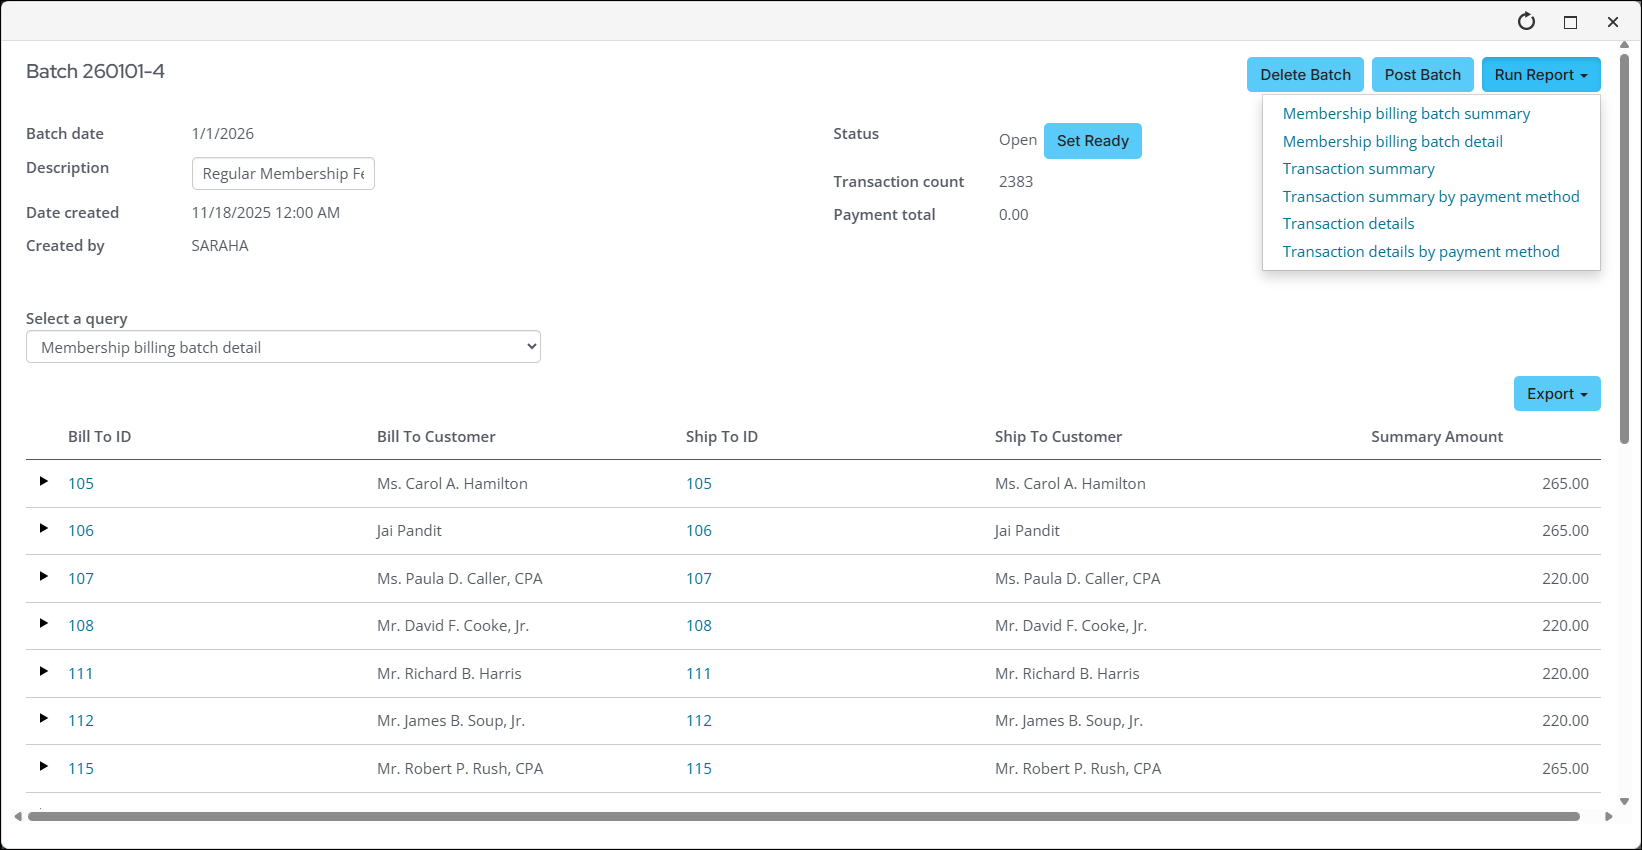Expand the Mr. David F. Cooke row

click(x=44, y=624)
